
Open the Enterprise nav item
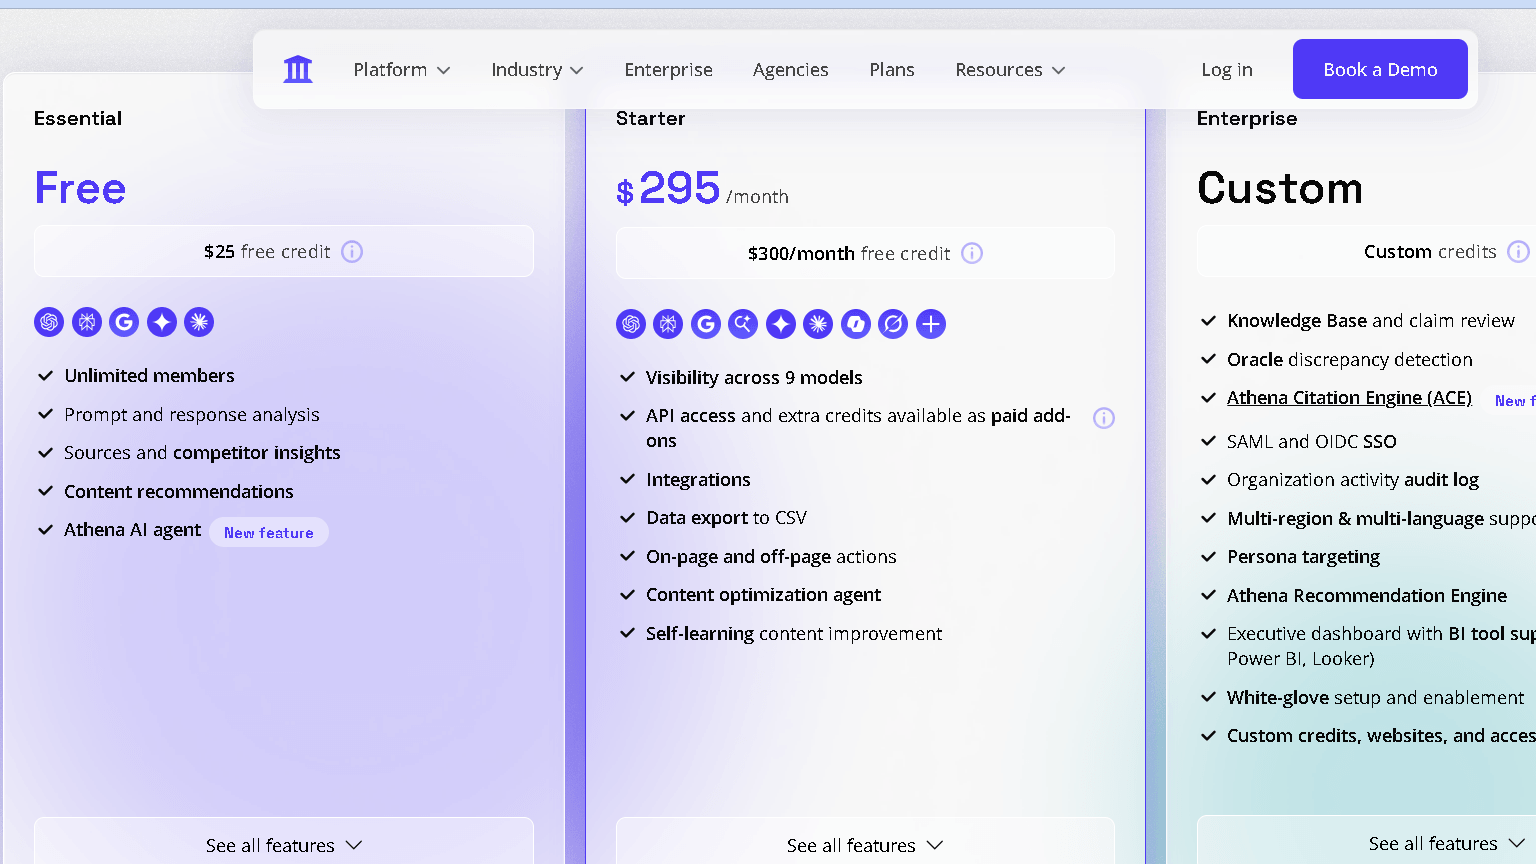(668, 70)
